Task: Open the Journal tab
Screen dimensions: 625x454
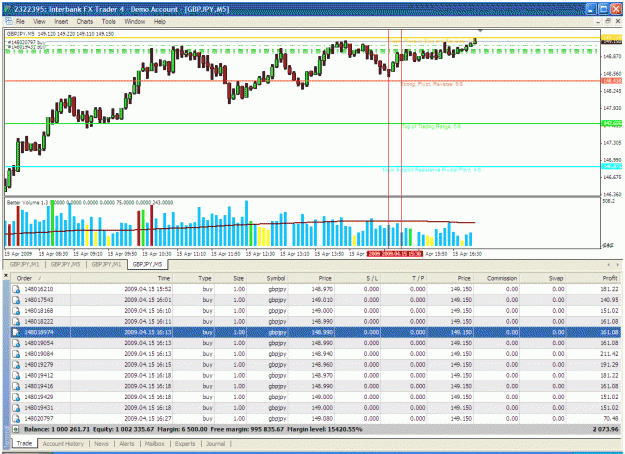Action: click(x=216, y=444)
